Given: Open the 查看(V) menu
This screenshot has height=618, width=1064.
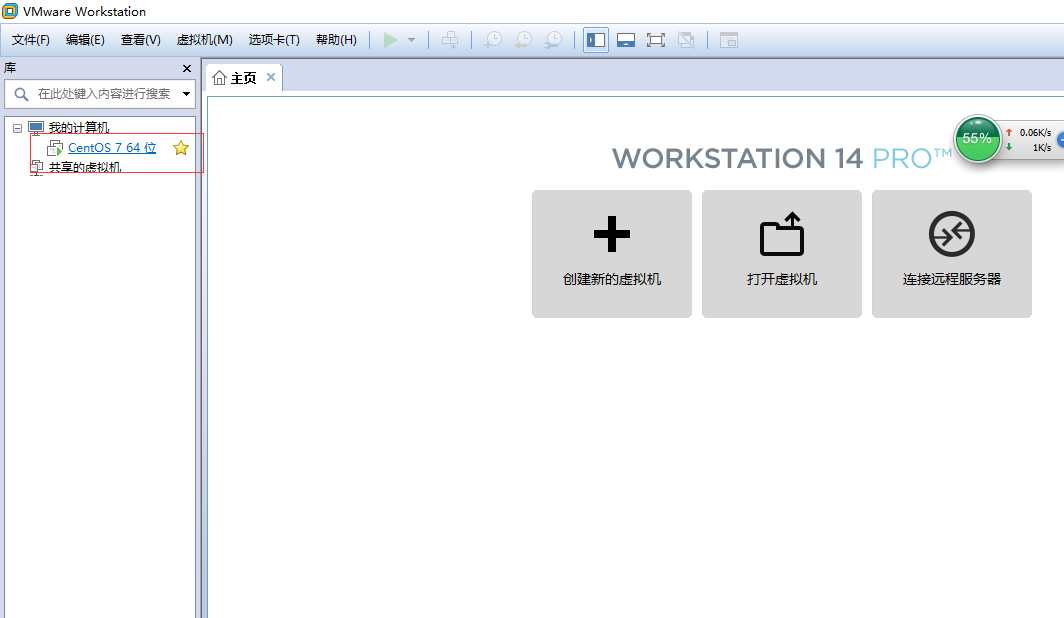Looking at the screenshot, I should (140, 40).
